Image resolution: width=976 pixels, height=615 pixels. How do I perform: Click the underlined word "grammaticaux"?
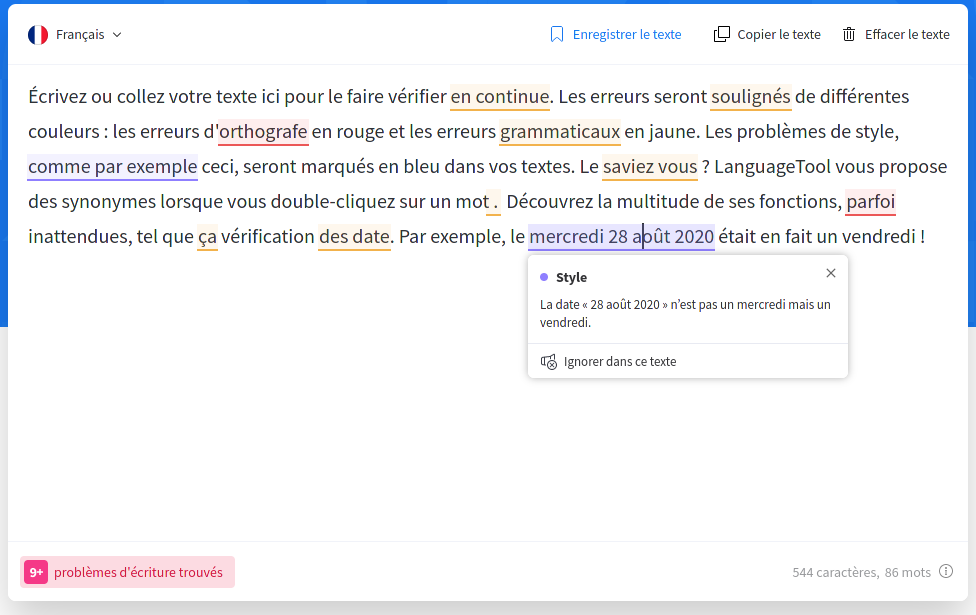[x=560, y=131]
